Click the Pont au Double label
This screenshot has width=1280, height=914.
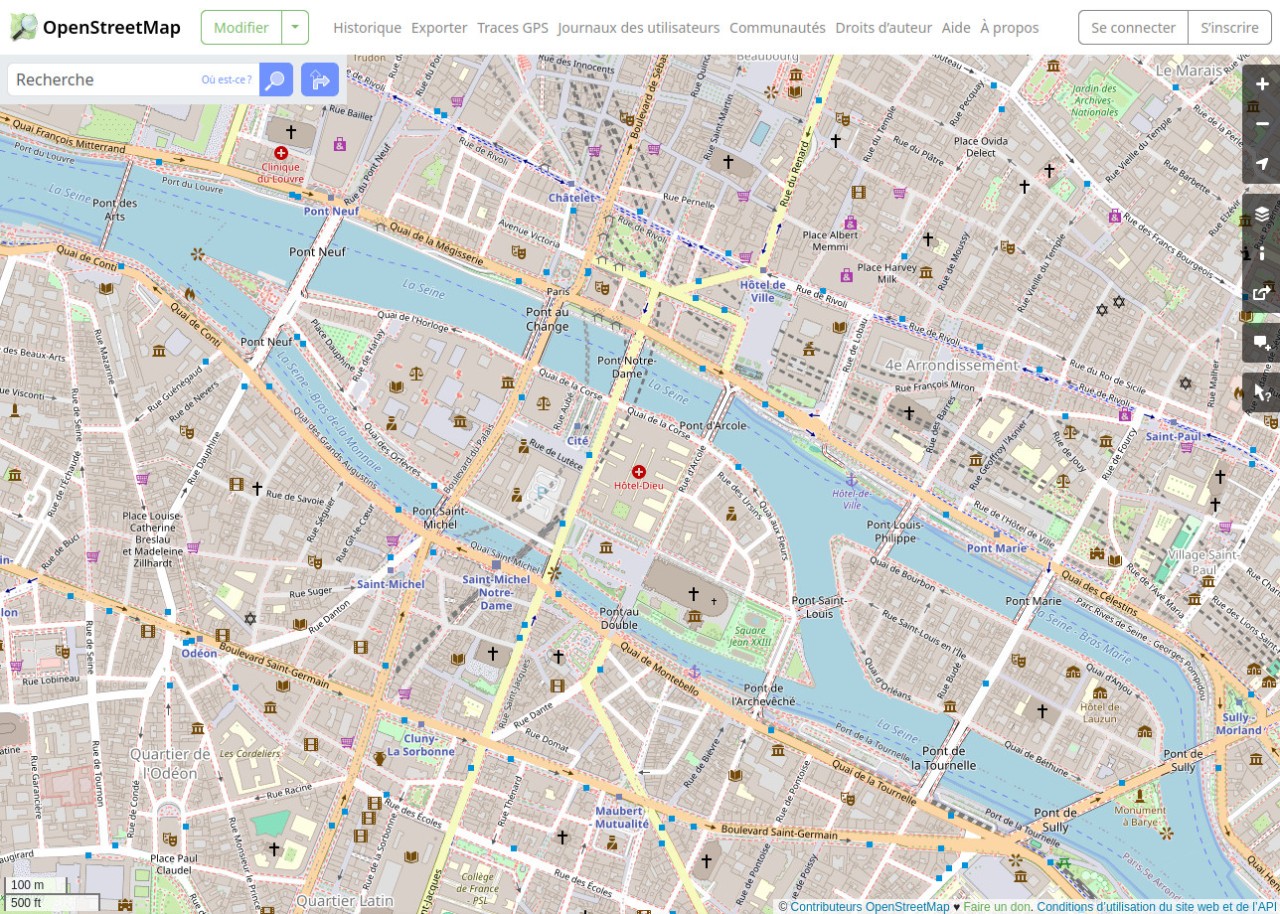coord(618,618)
